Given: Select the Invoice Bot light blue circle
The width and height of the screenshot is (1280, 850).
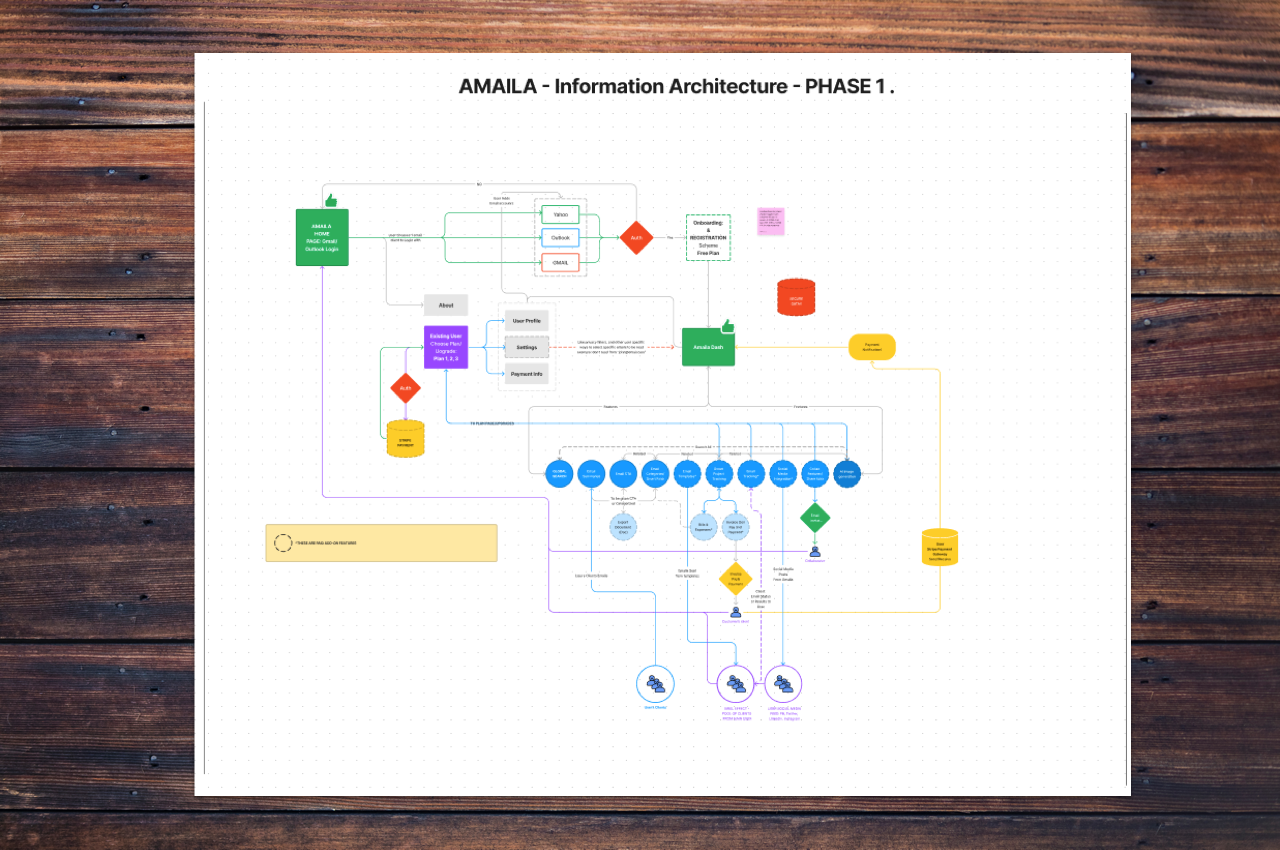Looking at the screenshot, I should 736,527.
